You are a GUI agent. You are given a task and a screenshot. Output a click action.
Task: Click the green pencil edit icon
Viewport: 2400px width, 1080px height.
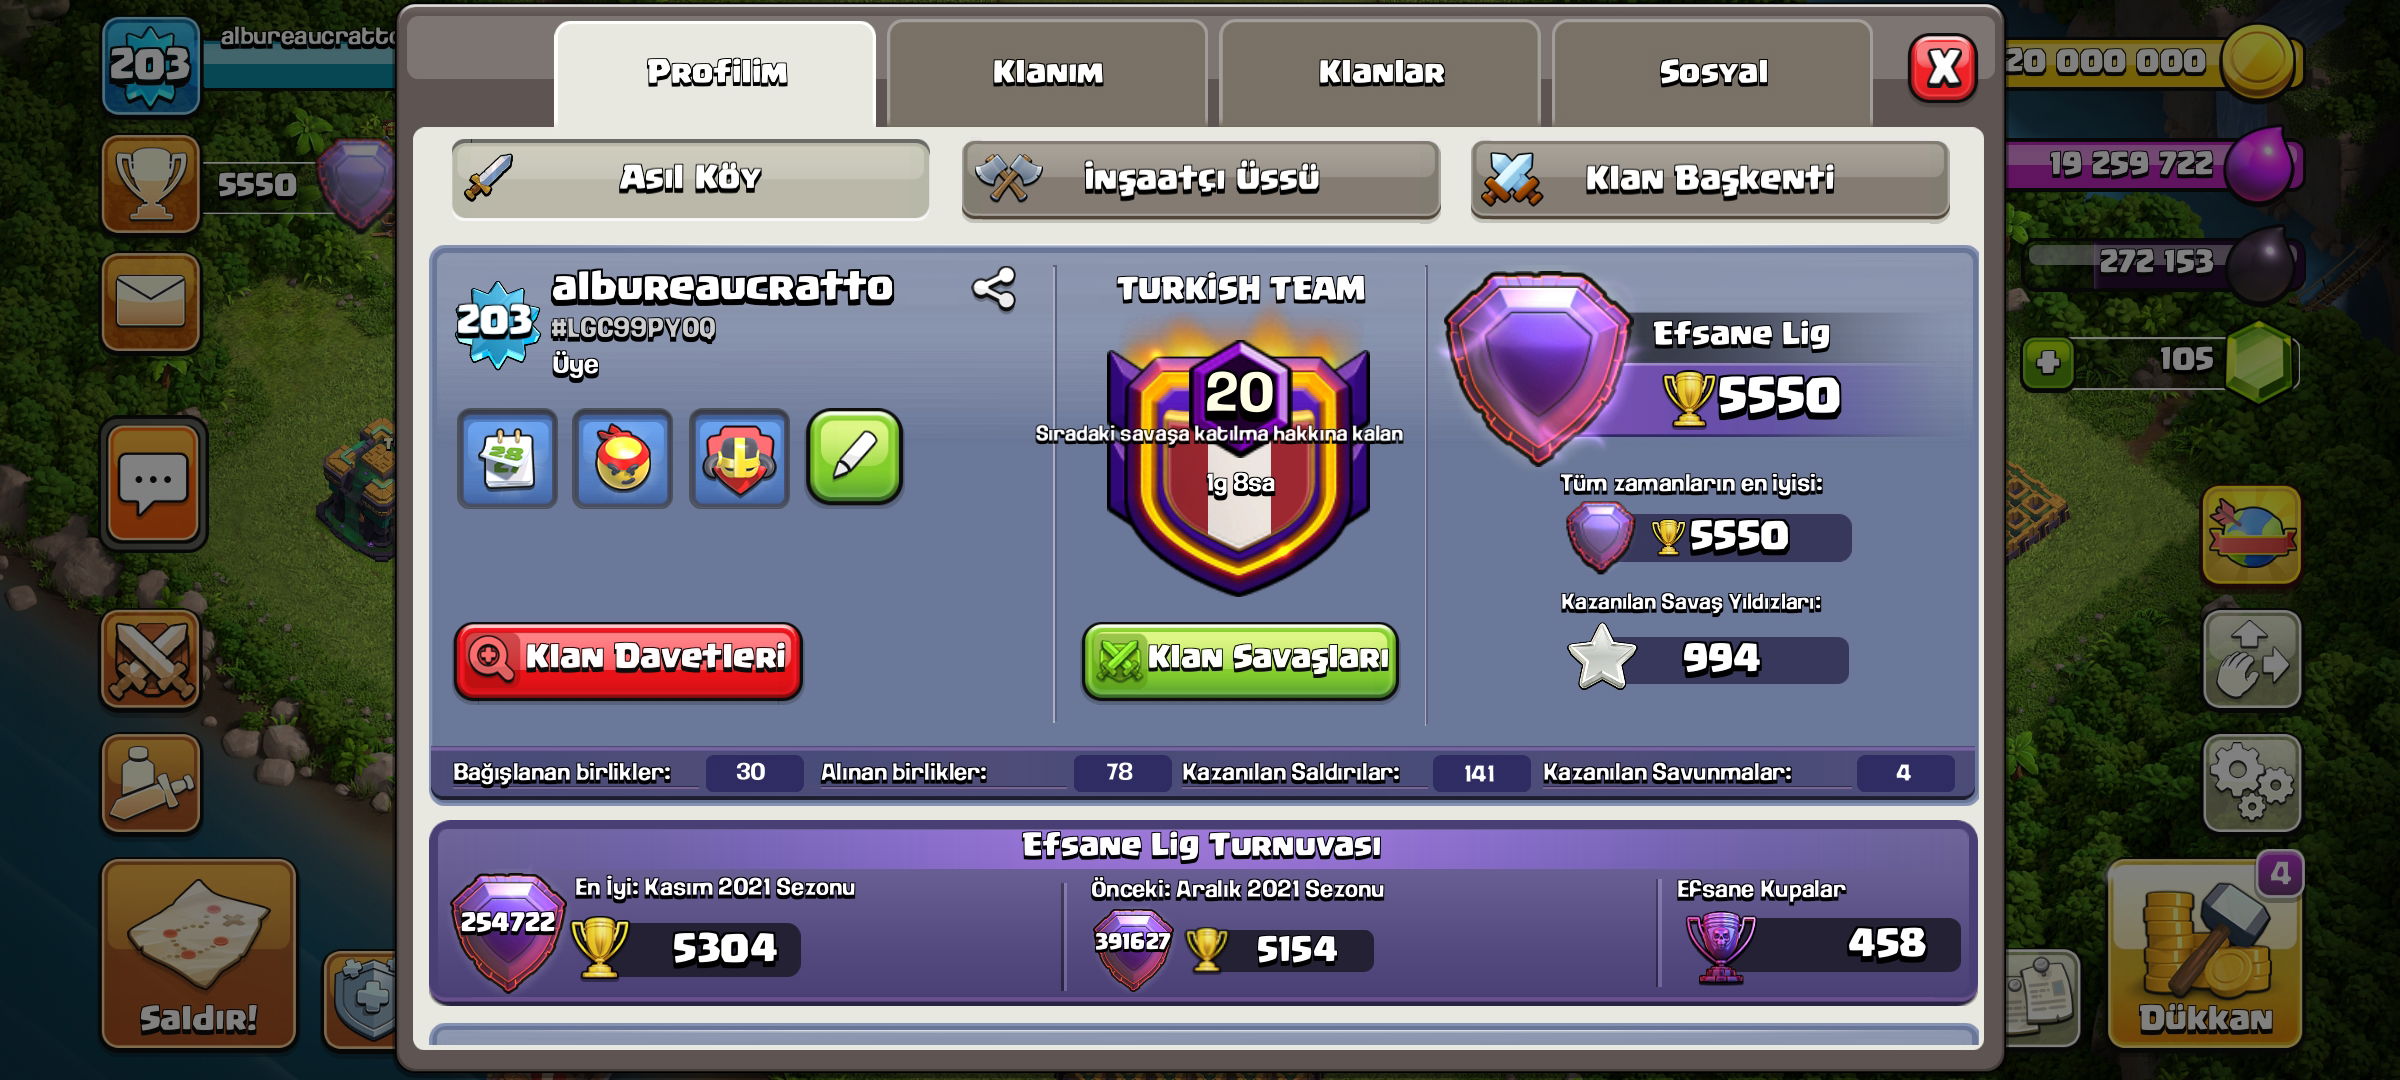click(x=855, y=457)
